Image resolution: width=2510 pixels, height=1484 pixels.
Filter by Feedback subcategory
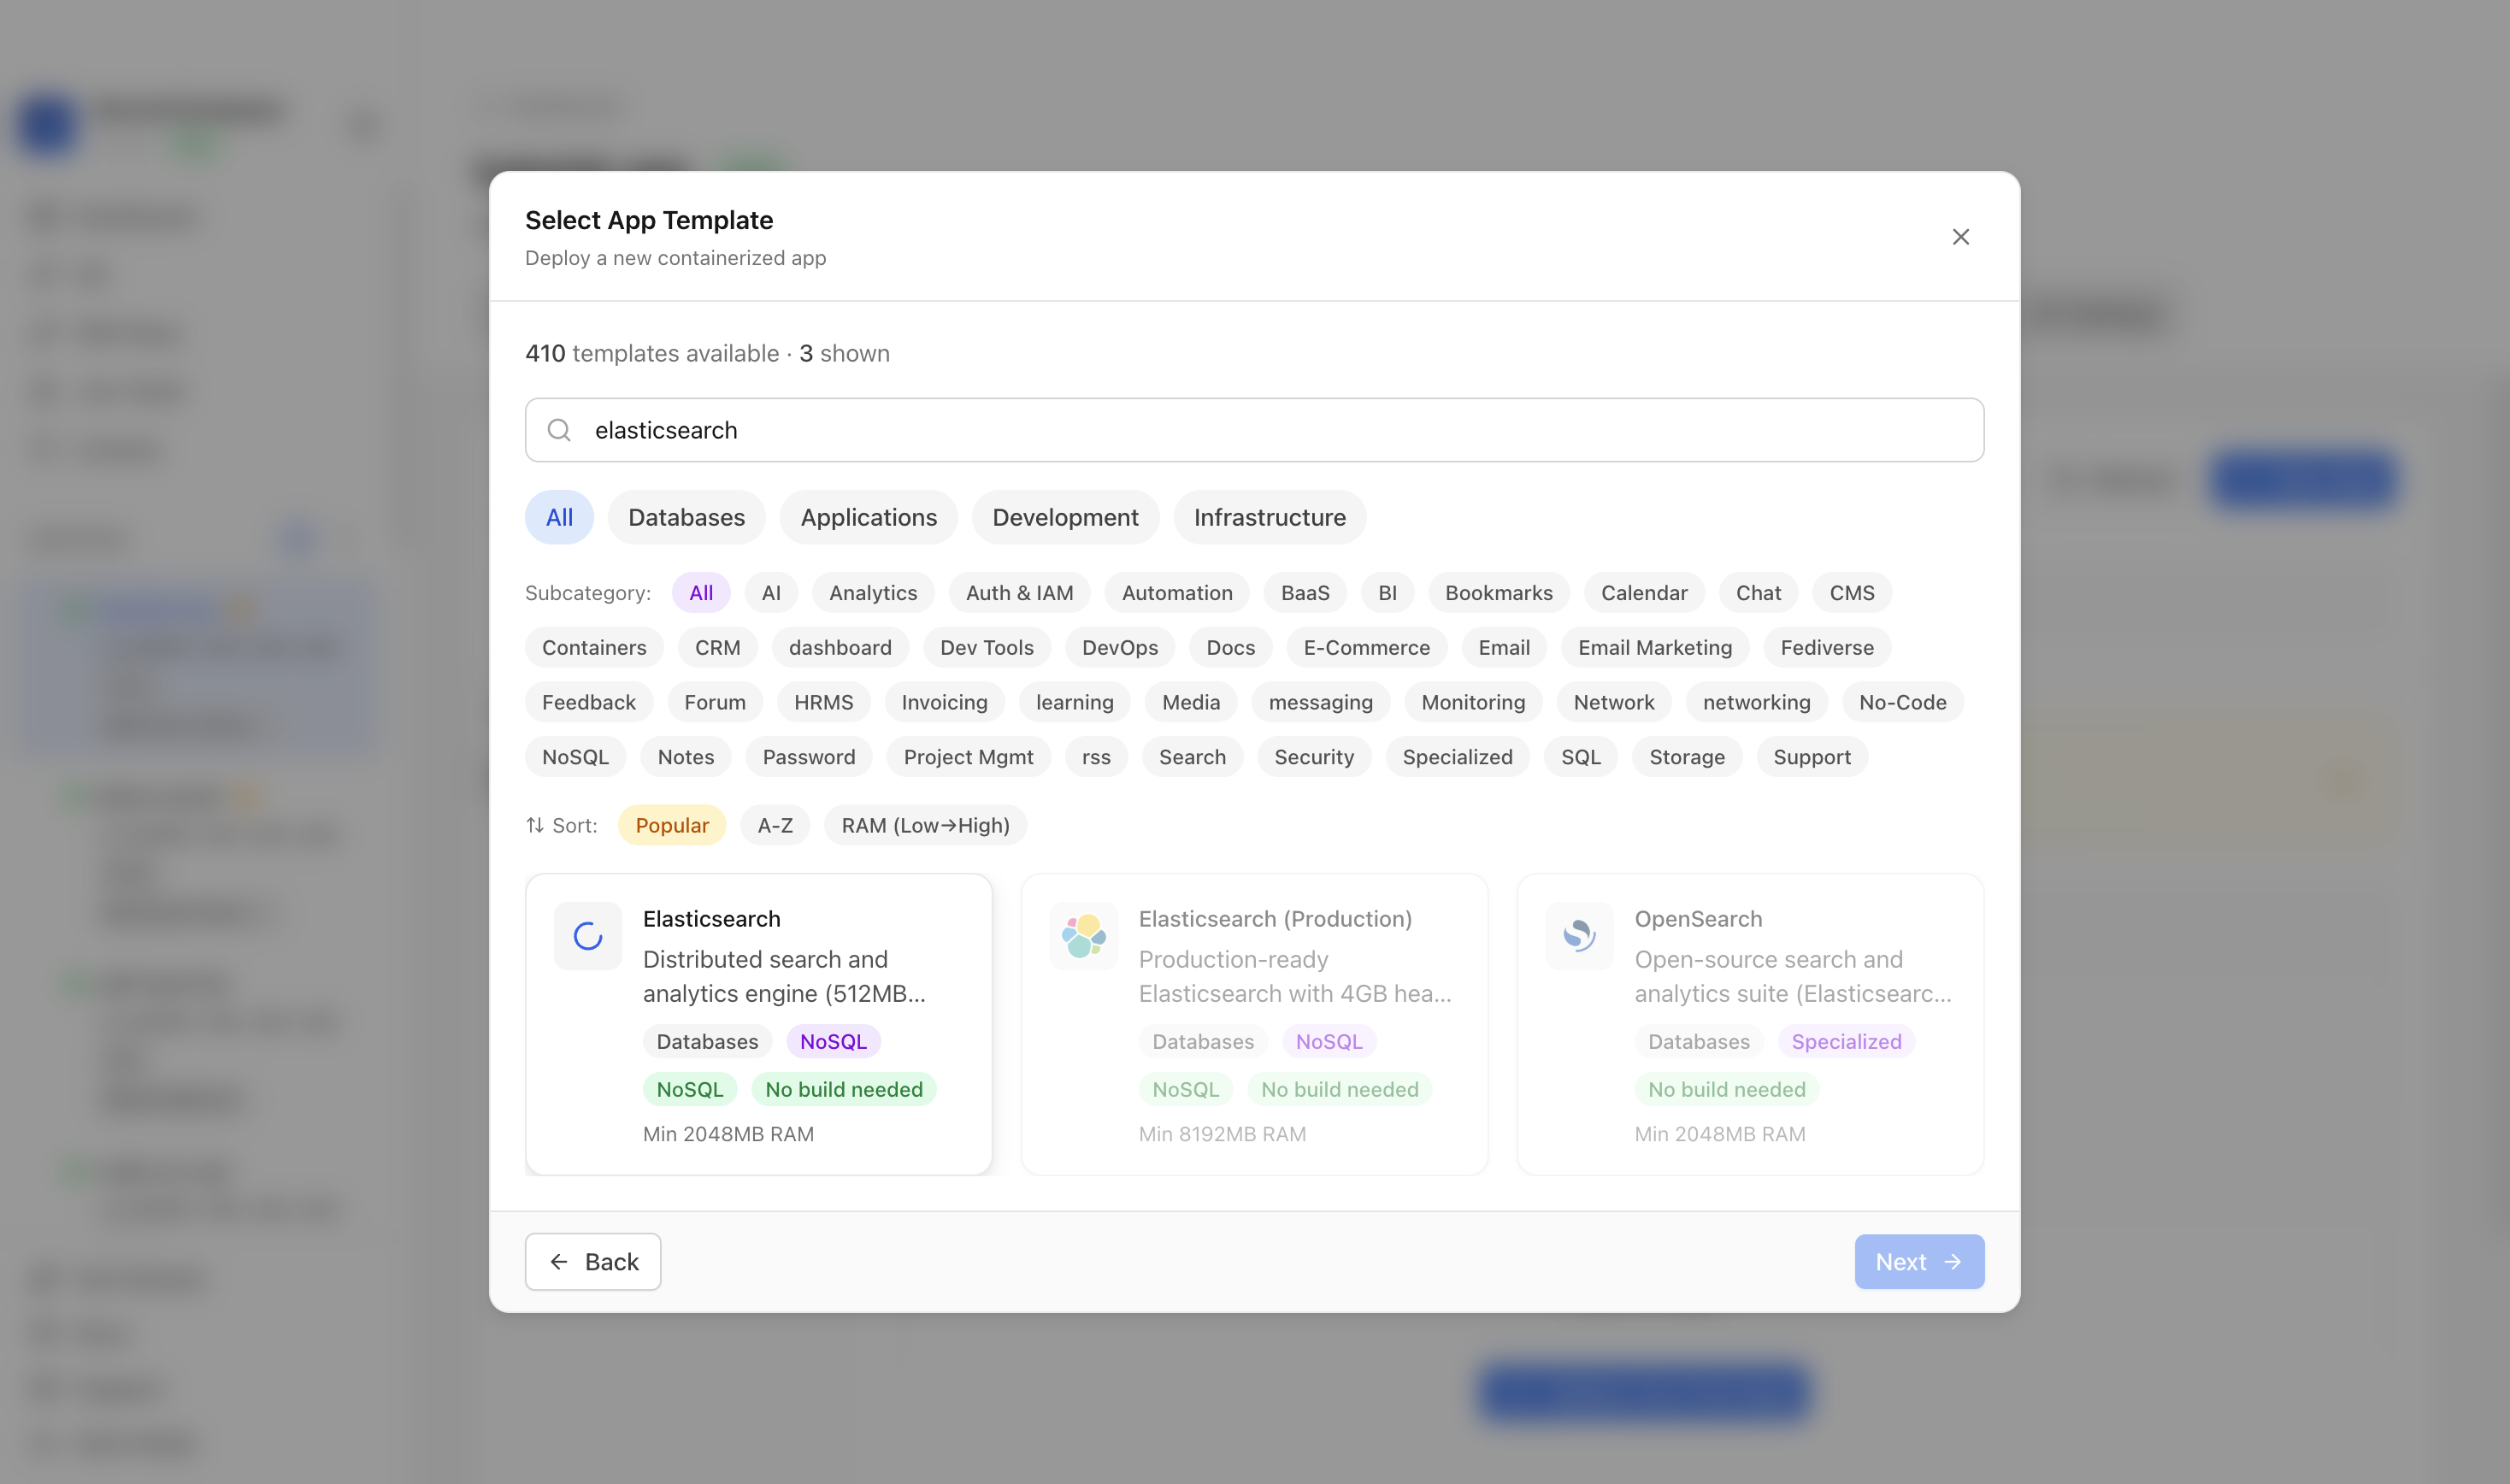tap(588, 702)
